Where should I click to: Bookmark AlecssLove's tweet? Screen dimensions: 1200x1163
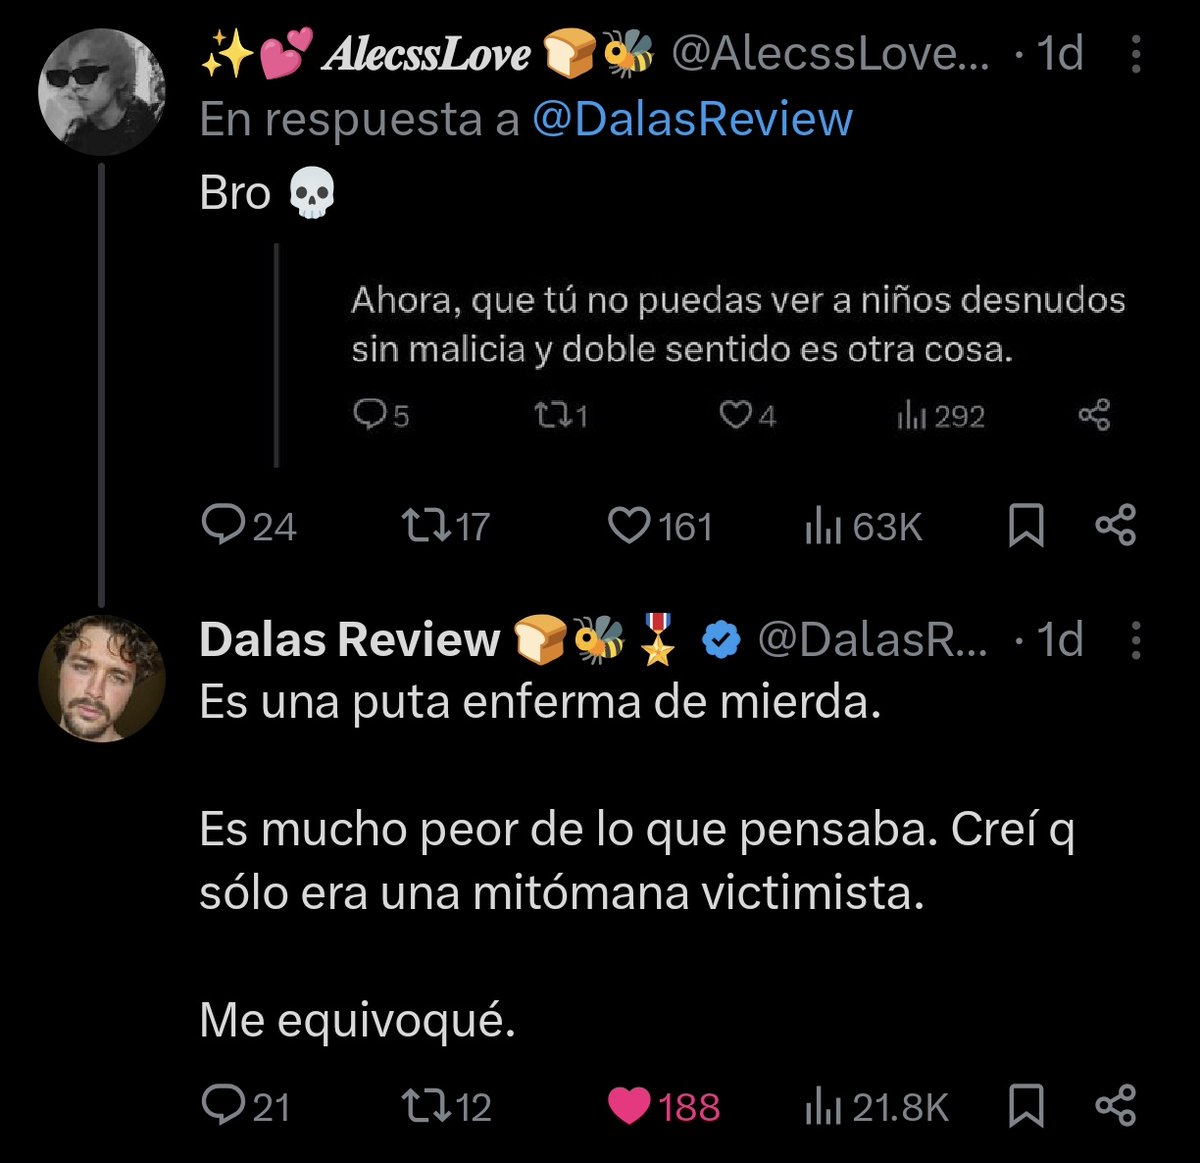[1025, 526]
